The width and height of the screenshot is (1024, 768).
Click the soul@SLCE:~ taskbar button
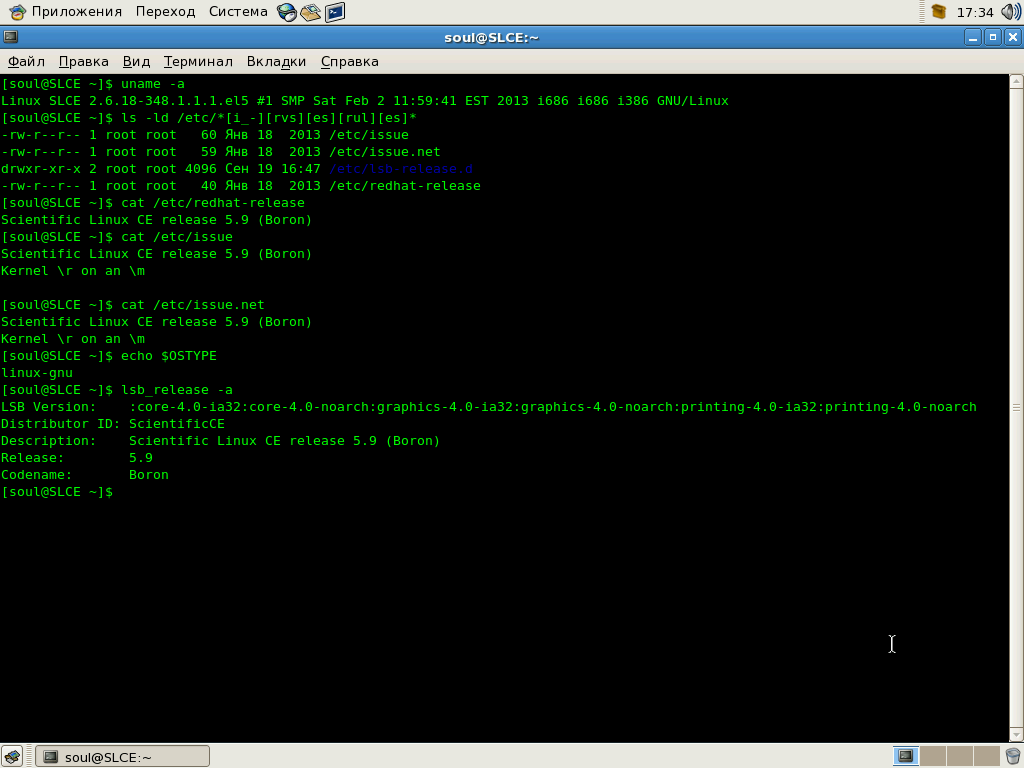tap(122, 756)
